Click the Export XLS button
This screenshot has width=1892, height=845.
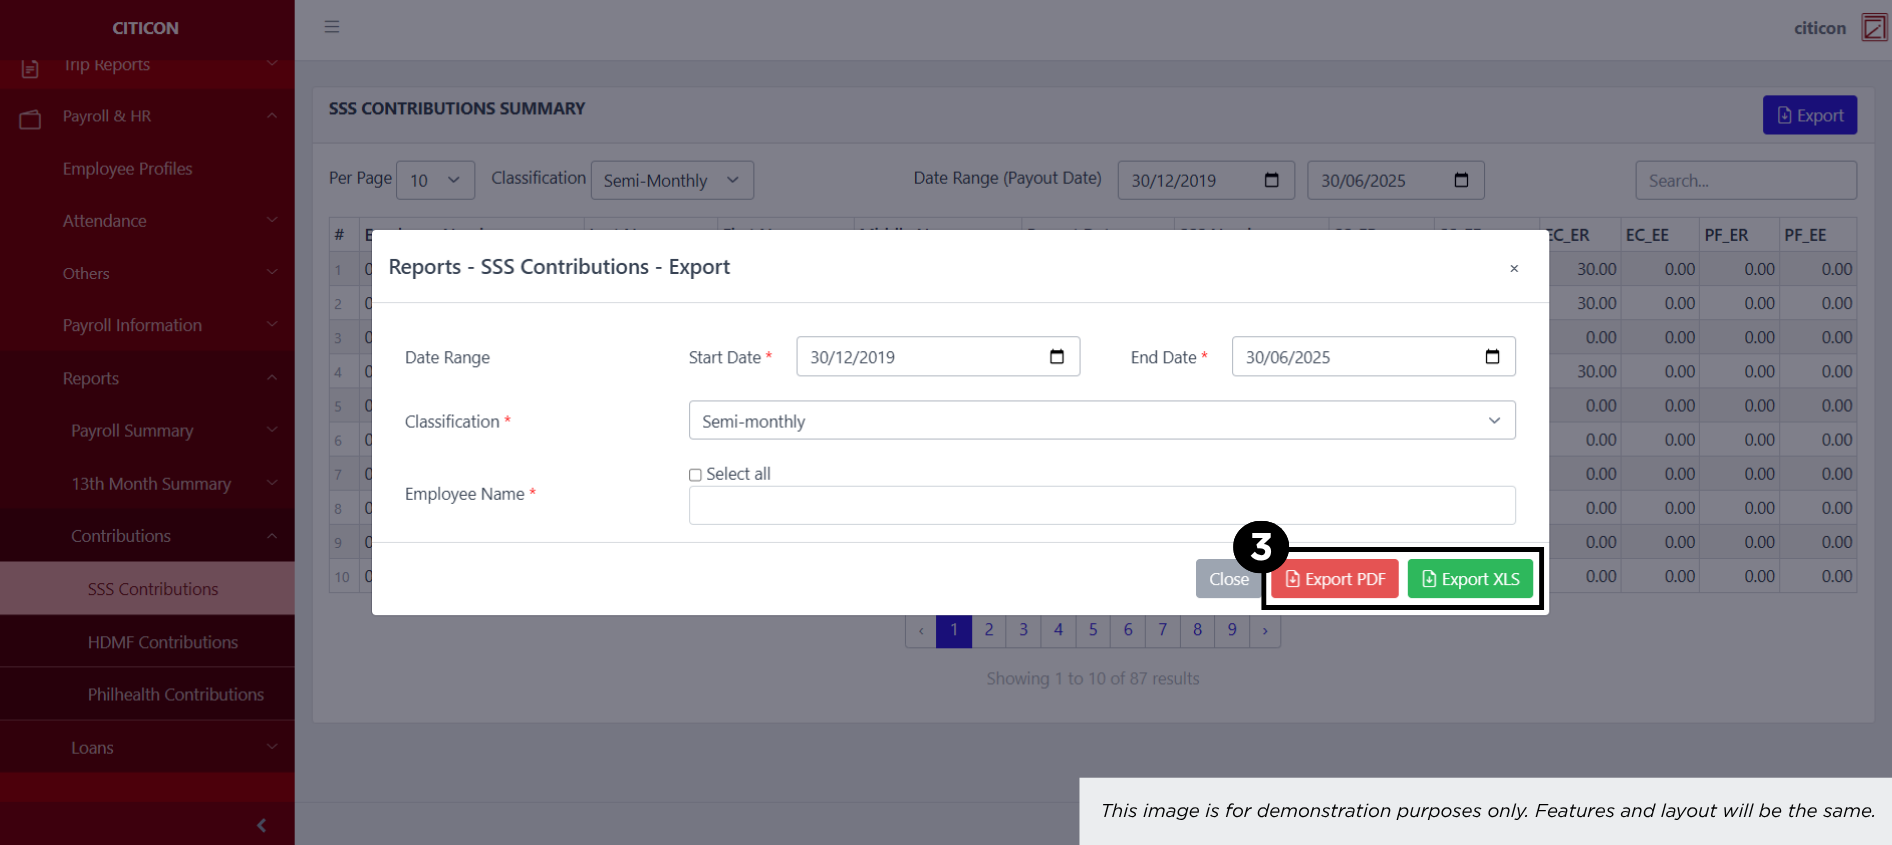(1470, 579)
